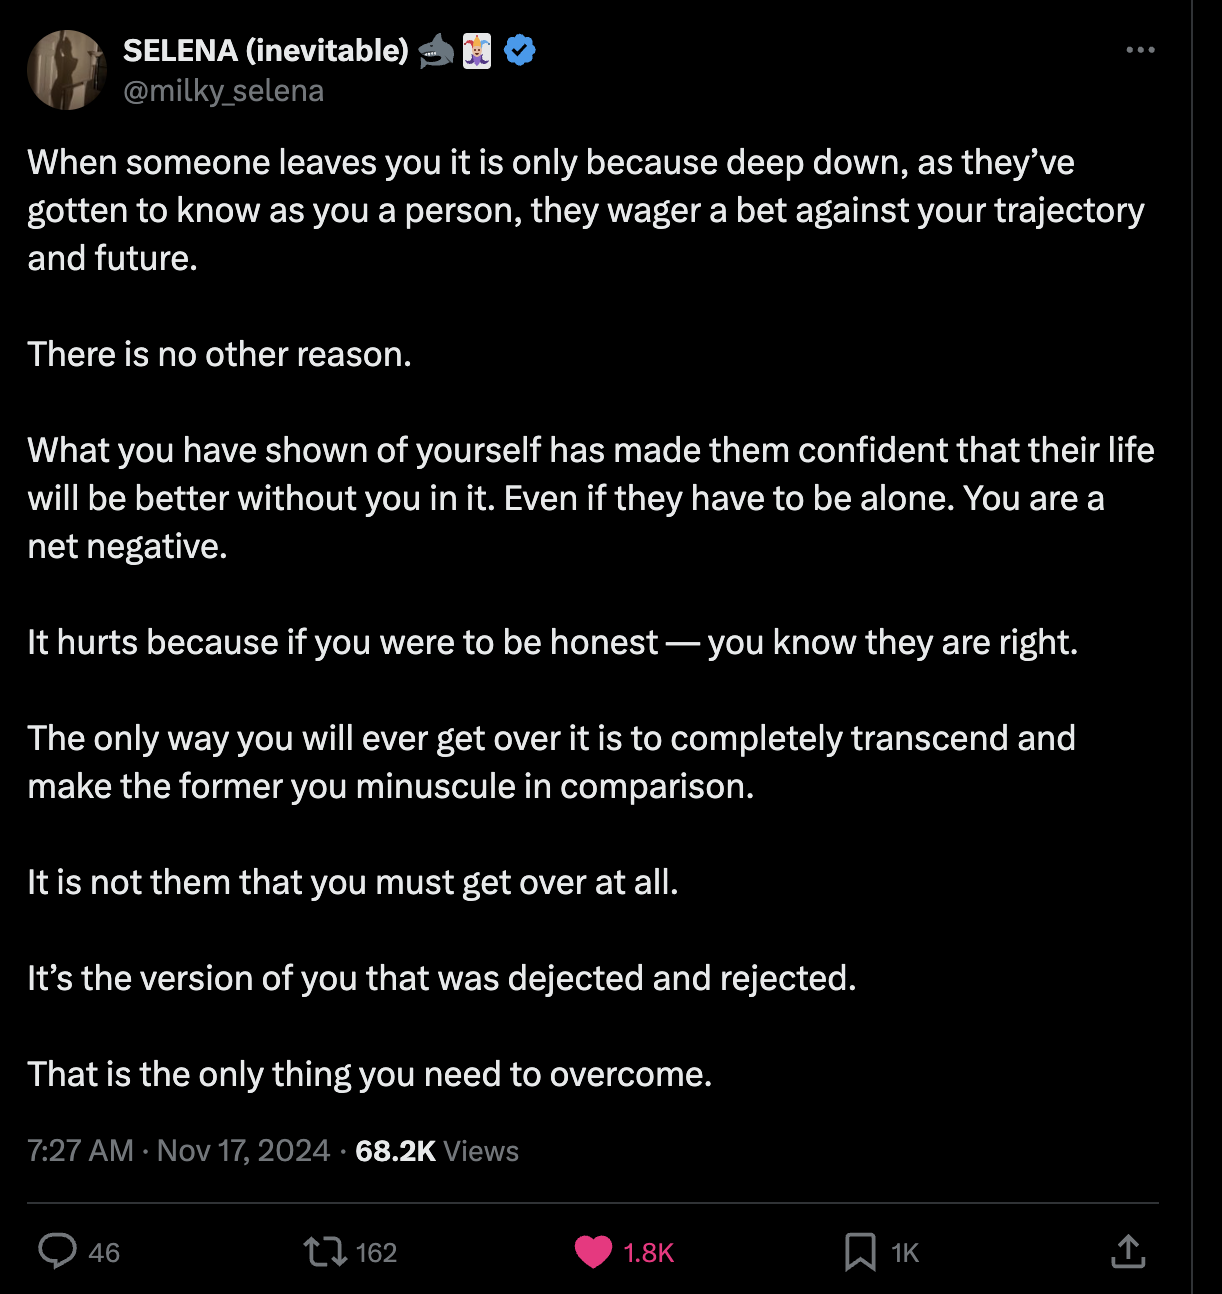Click the shark emoji beside the name
The image size is (1222, 1294).
(x=436, y=50)
